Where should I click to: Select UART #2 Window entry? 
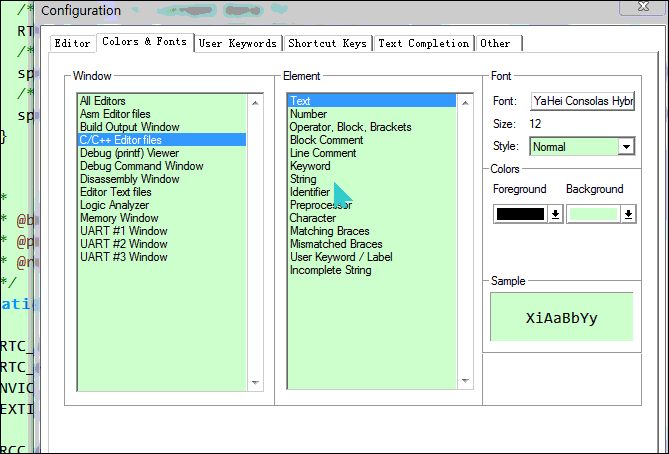(162, 244)
